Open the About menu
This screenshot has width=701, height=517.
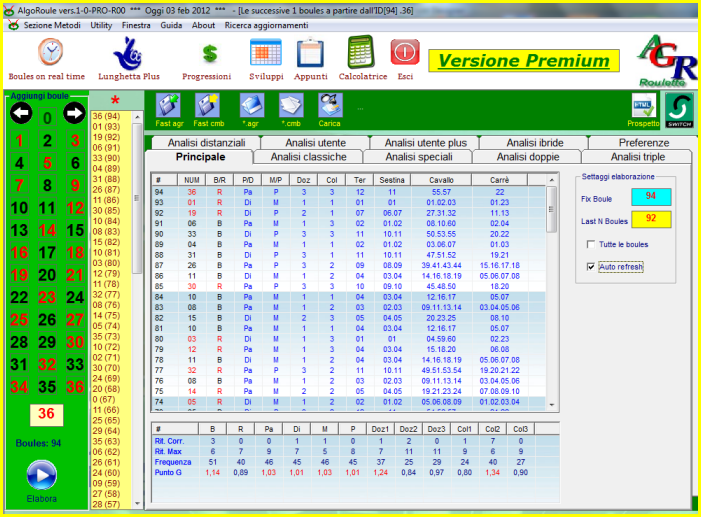[x=203, y=25]
